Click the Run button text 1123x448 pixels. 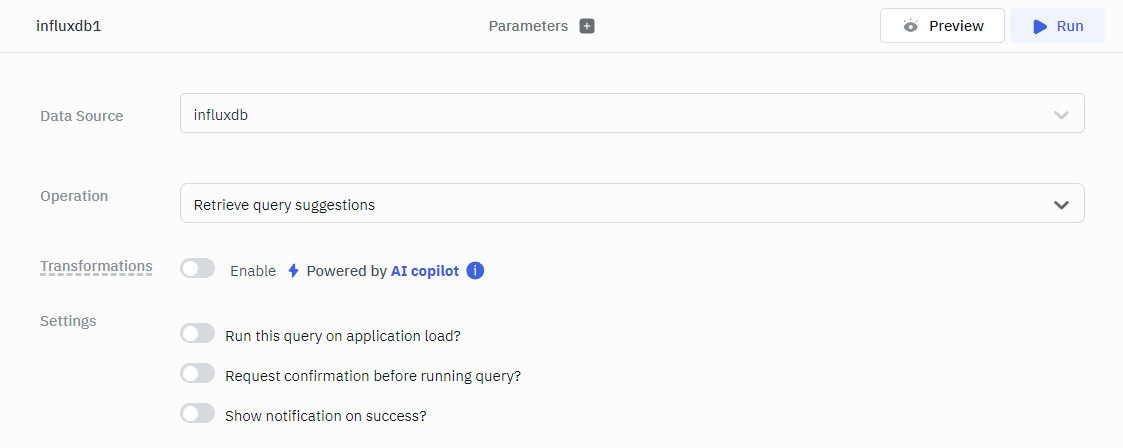[x=1070, y=26]
